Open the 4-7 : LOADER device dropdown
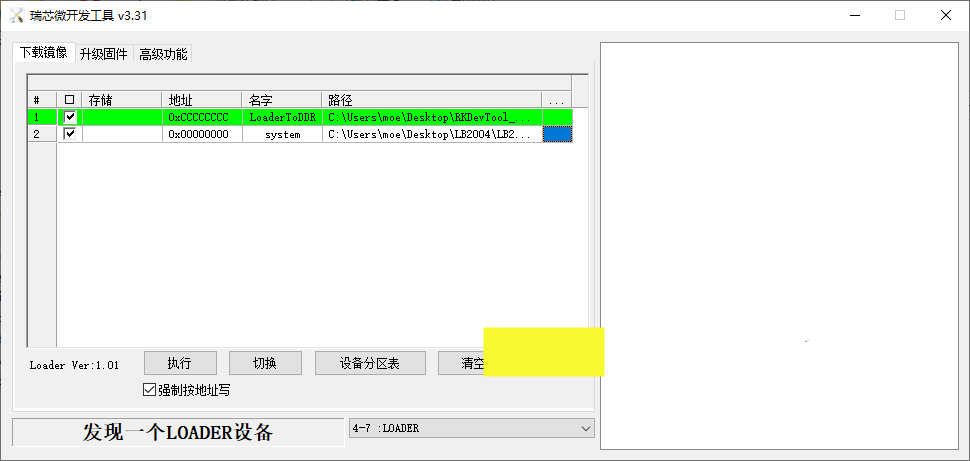The image size is (970, 461). [x=585, y=428]
